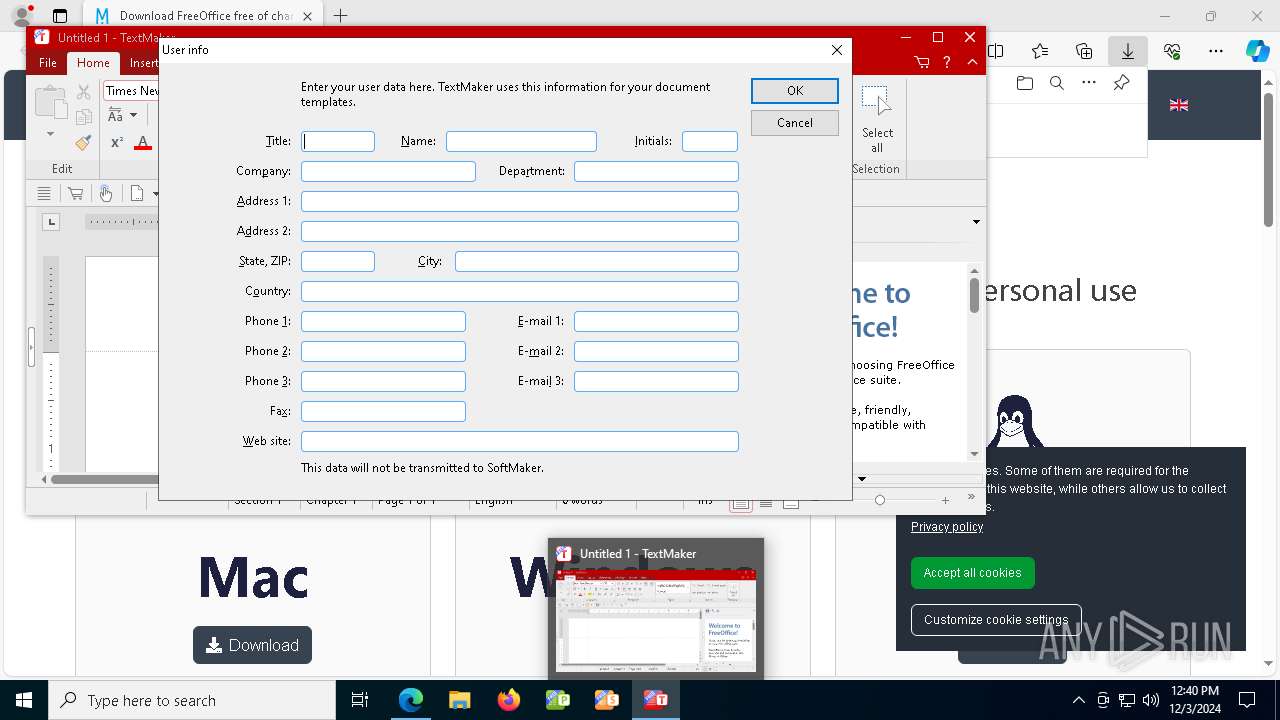1280x720 pixels.
Task: Expand status bar double chevron
Action: (x=971, y=497)
